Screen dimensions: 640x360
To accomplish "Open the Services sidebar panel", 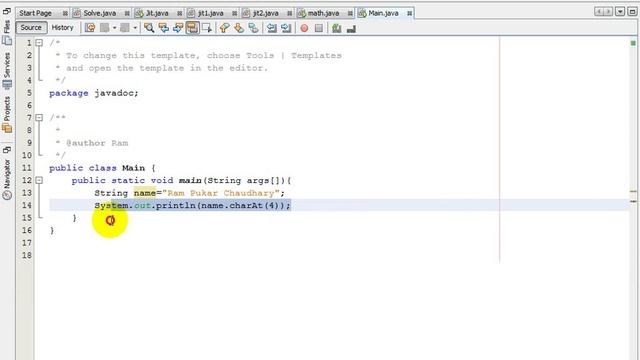I will 7,70.
